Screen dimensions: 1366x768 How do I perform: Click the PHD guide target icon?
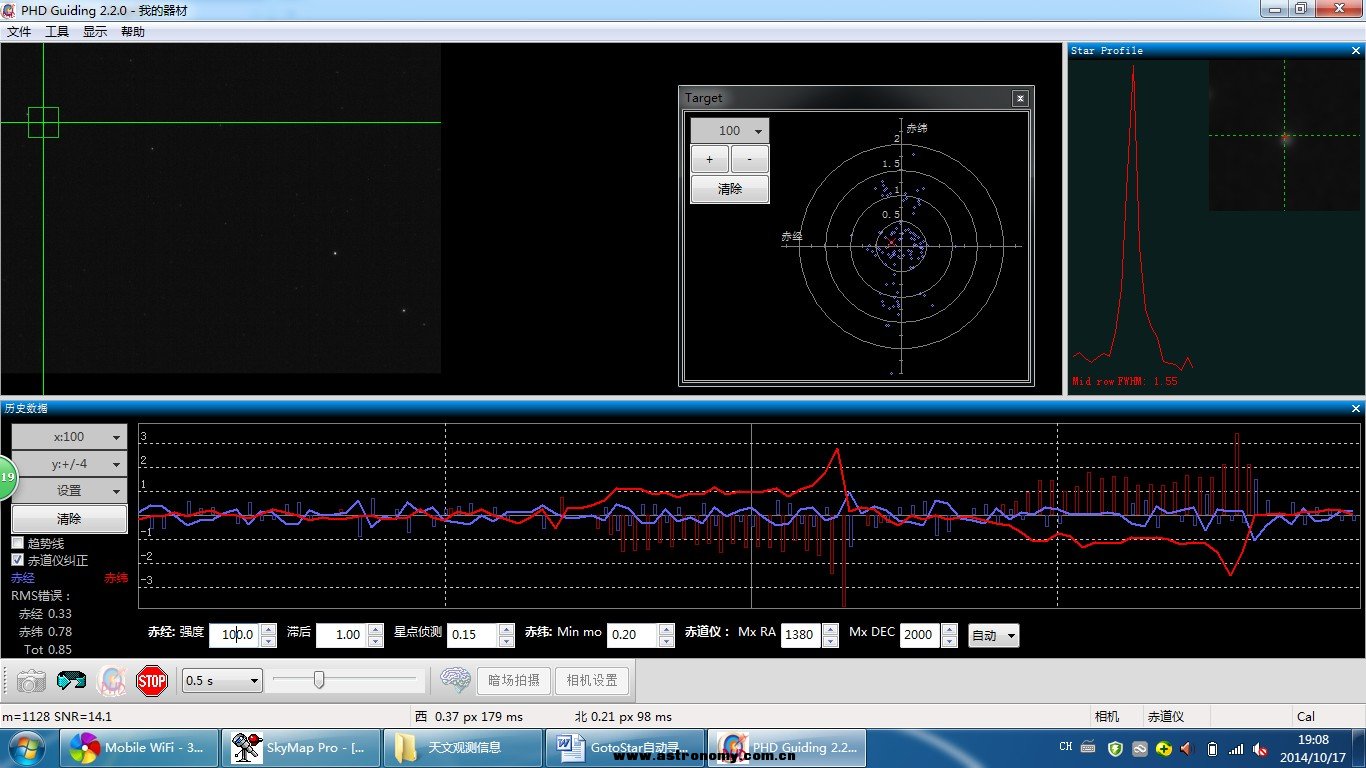click(x=112, y=681)
